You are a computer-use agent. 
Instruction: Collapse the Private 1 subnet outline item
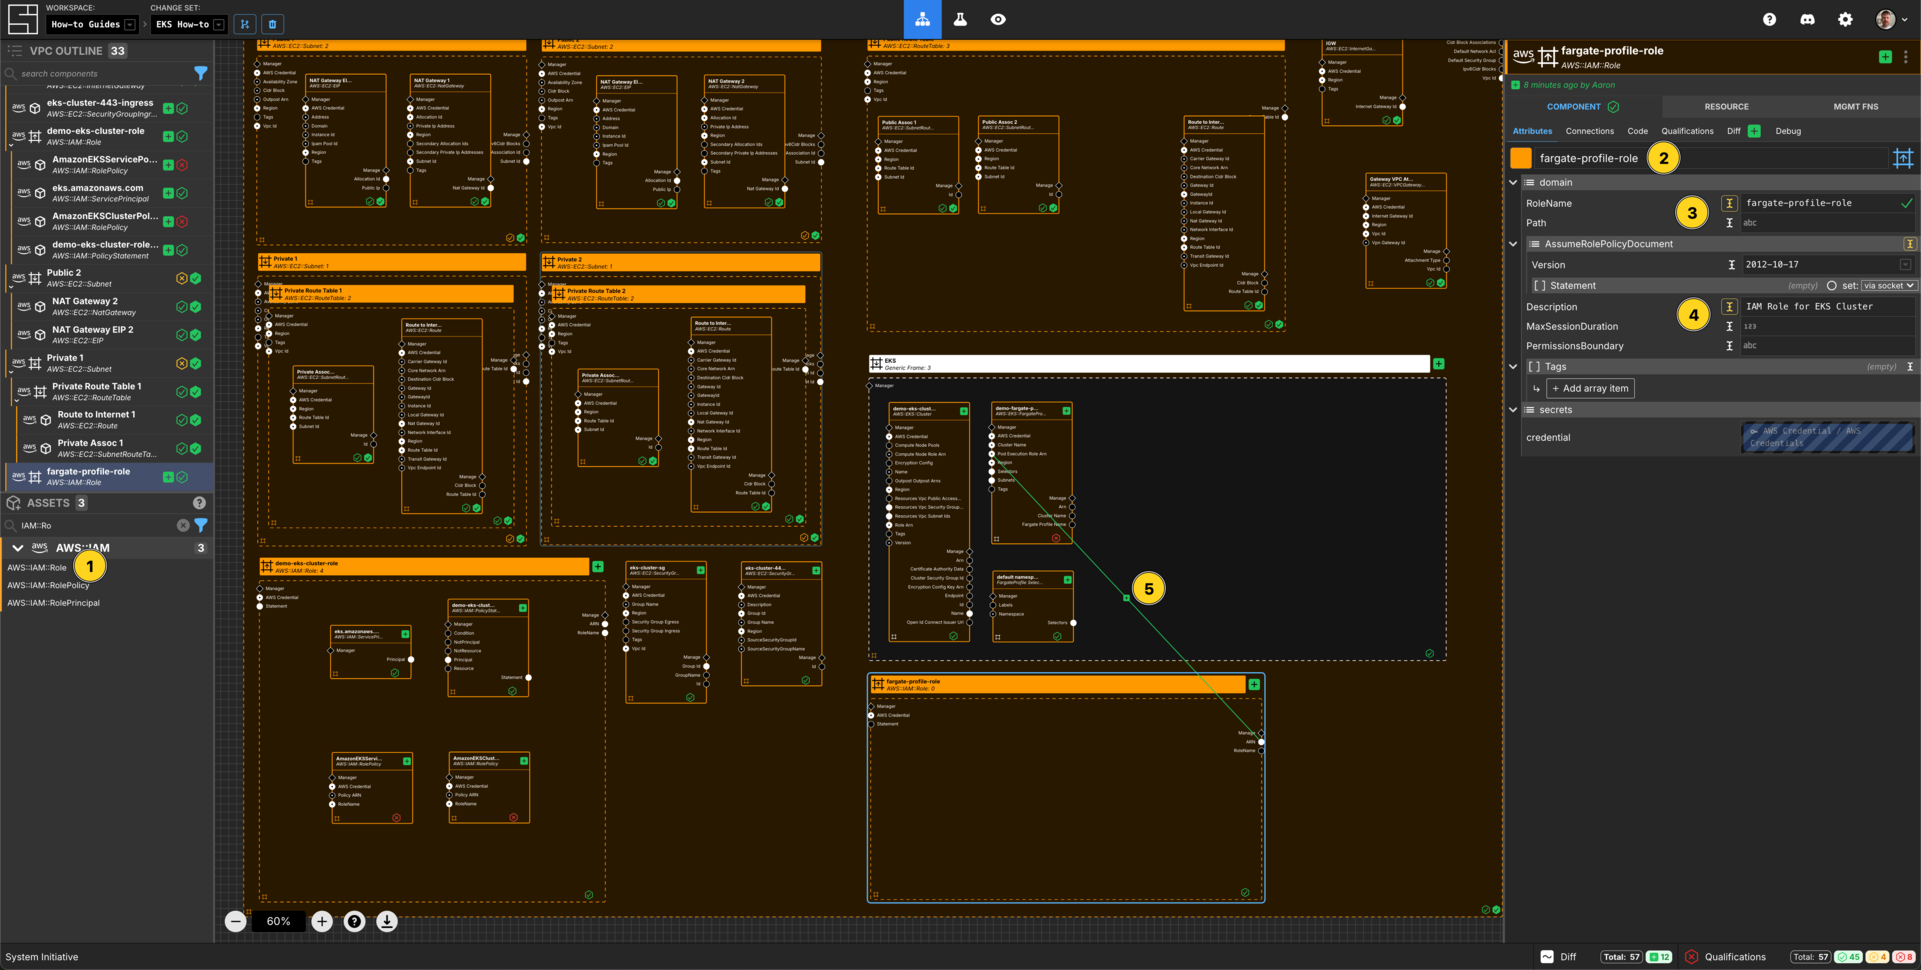[10, 372]
